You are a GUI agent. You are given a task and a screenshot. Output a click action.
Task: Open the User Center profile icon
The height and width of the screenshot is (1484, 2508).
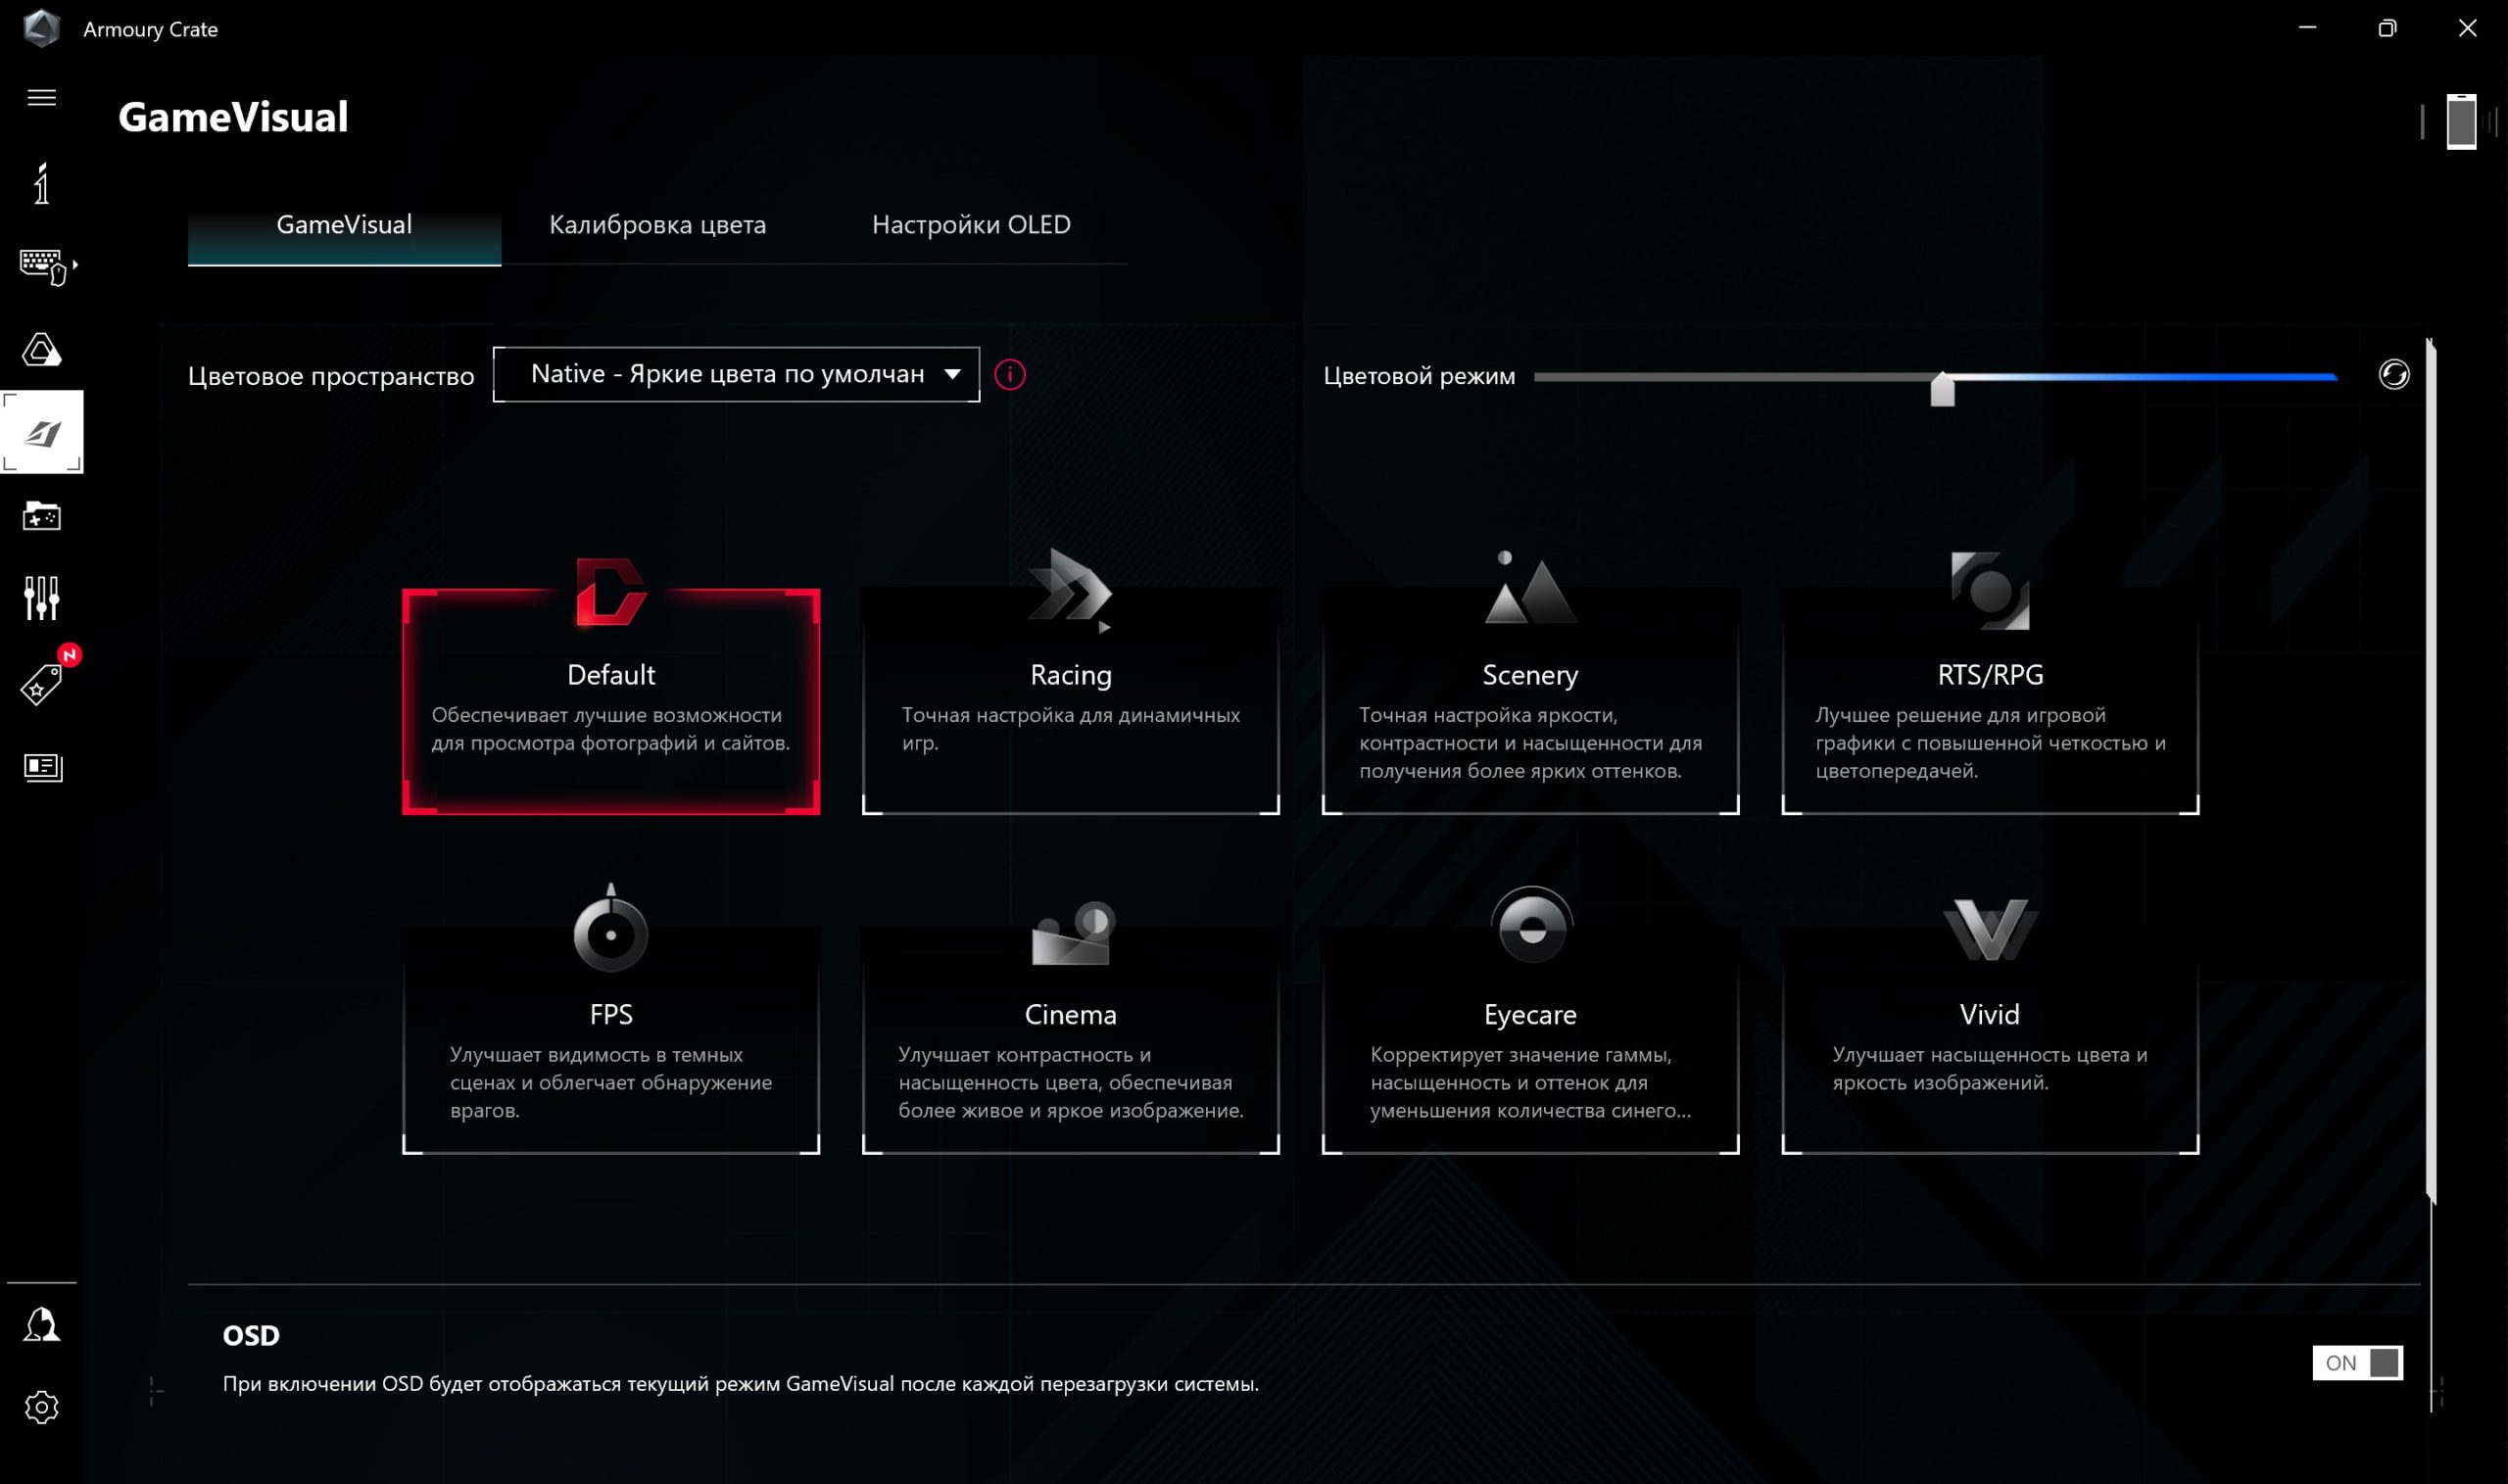[x=41, y=1324]
